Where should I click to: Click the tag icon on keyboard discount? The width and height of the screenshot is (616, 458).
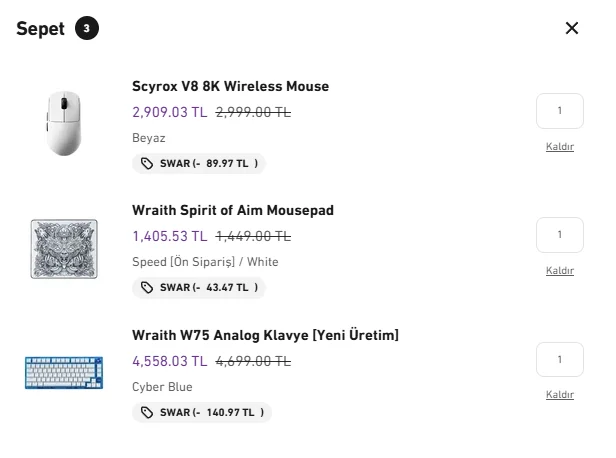pos(148,412)
